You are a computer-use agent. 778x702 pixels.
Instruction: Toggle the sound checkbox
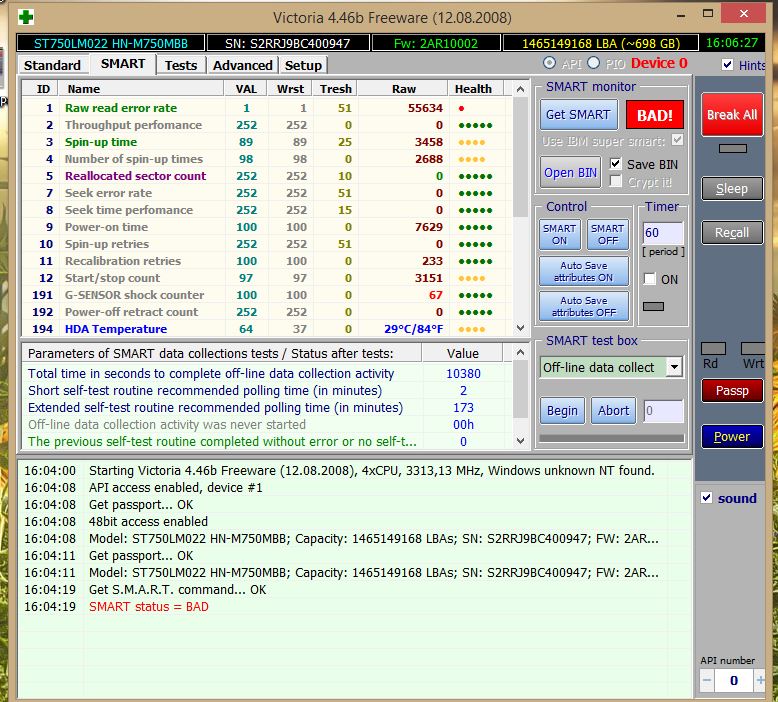[x=707, y=498]
